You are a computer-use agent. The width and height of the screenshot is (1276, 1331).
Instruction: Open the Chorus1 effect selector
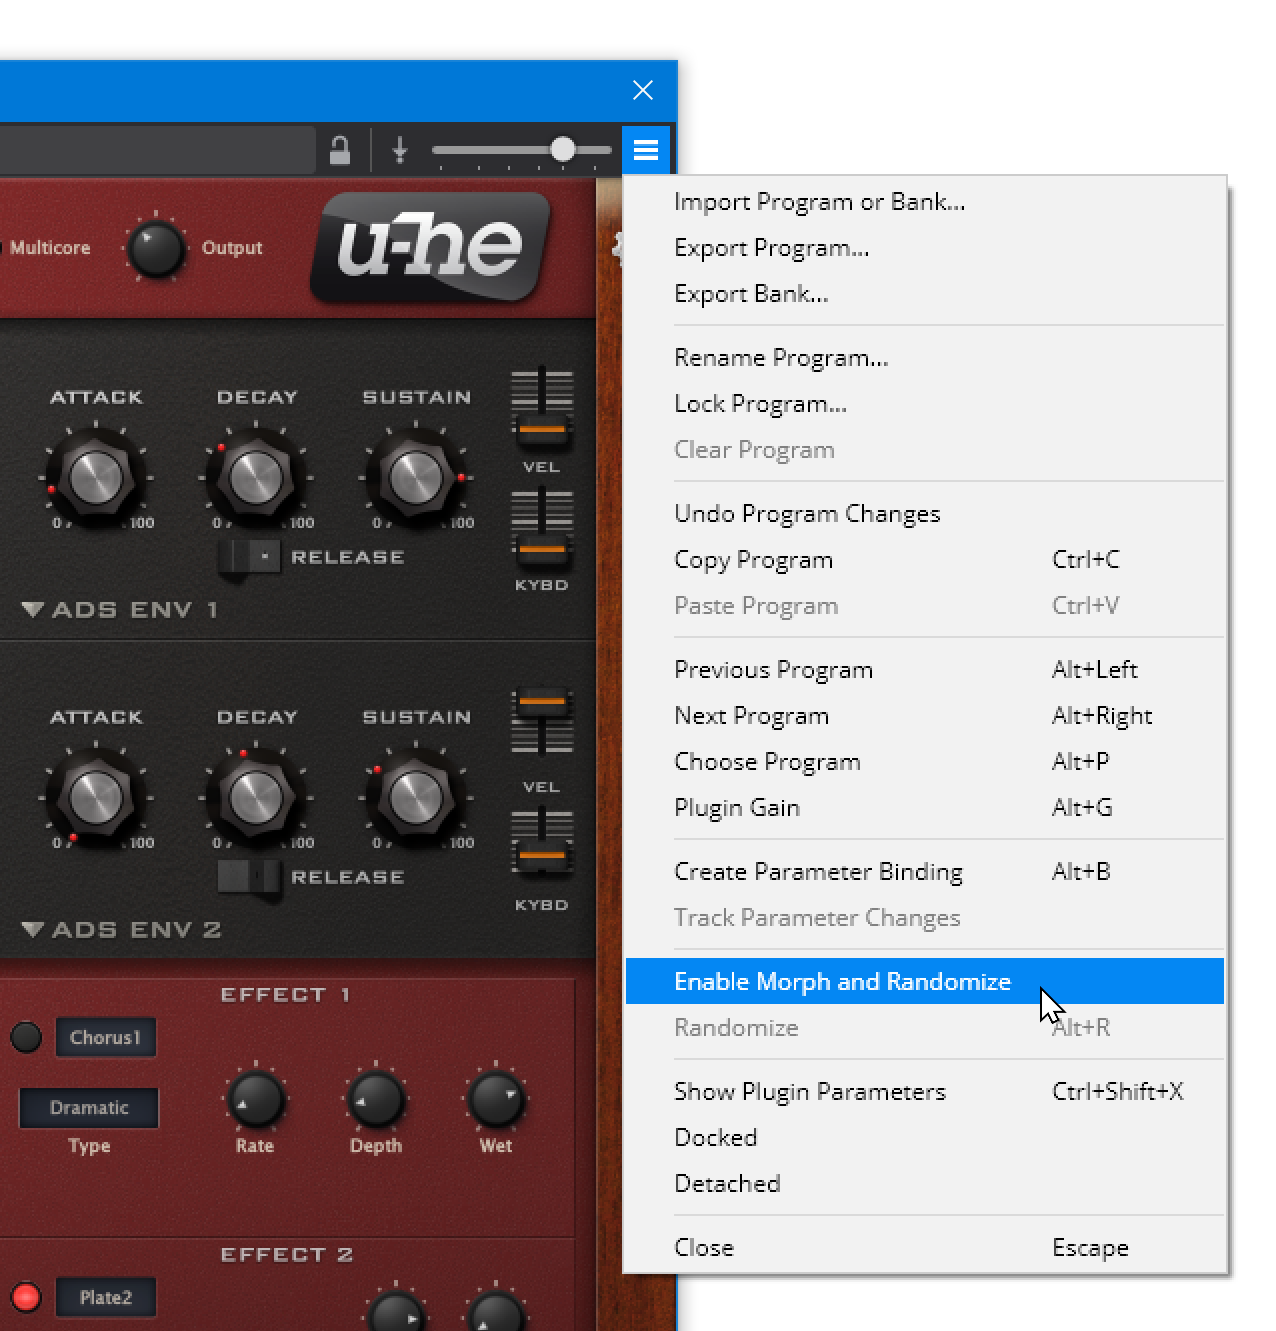pyautogui.click(x=105, y=1037)
